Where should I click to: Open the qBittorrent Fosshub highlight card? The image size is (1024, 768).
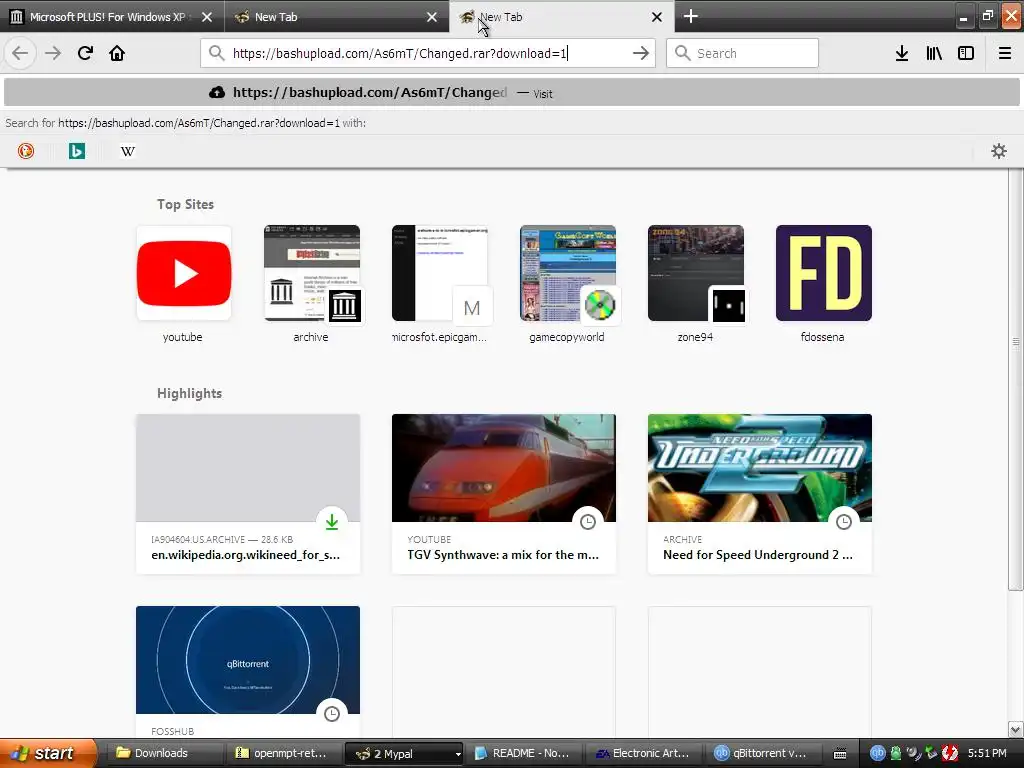click(248, 673)
